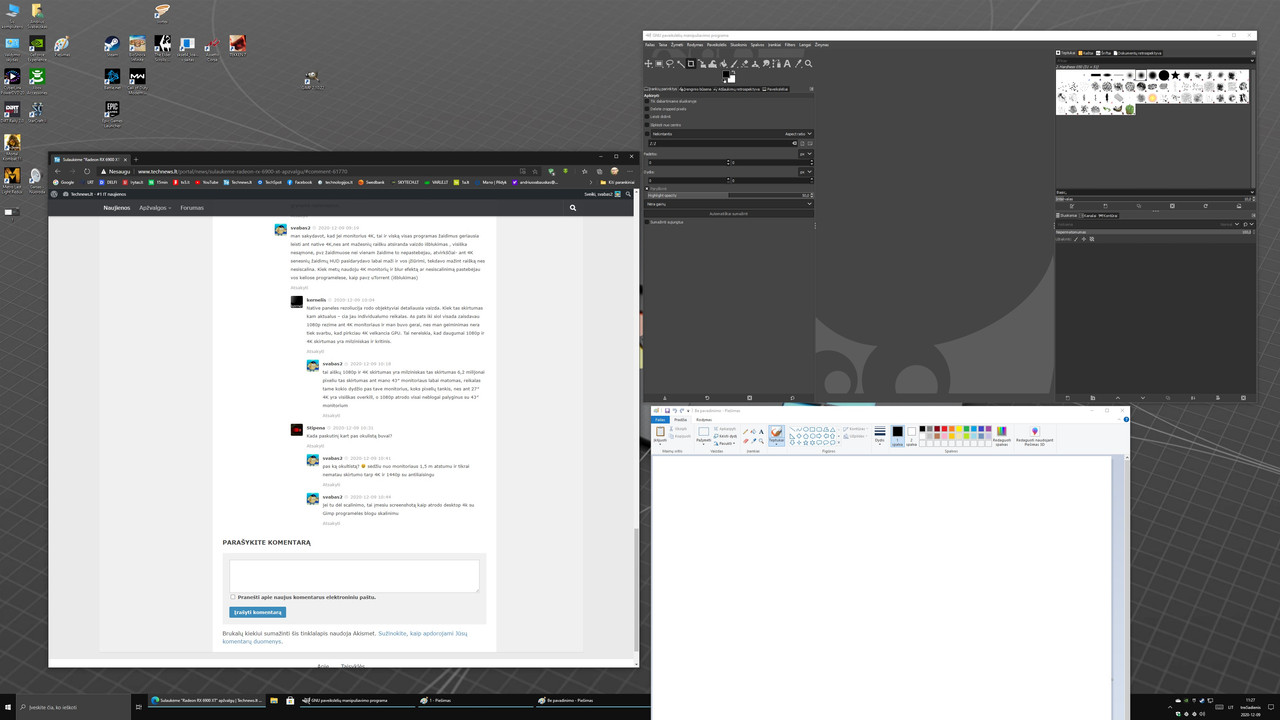Open Forumas link on Technews
This screenshot has height=720, width=1280.
192,208
